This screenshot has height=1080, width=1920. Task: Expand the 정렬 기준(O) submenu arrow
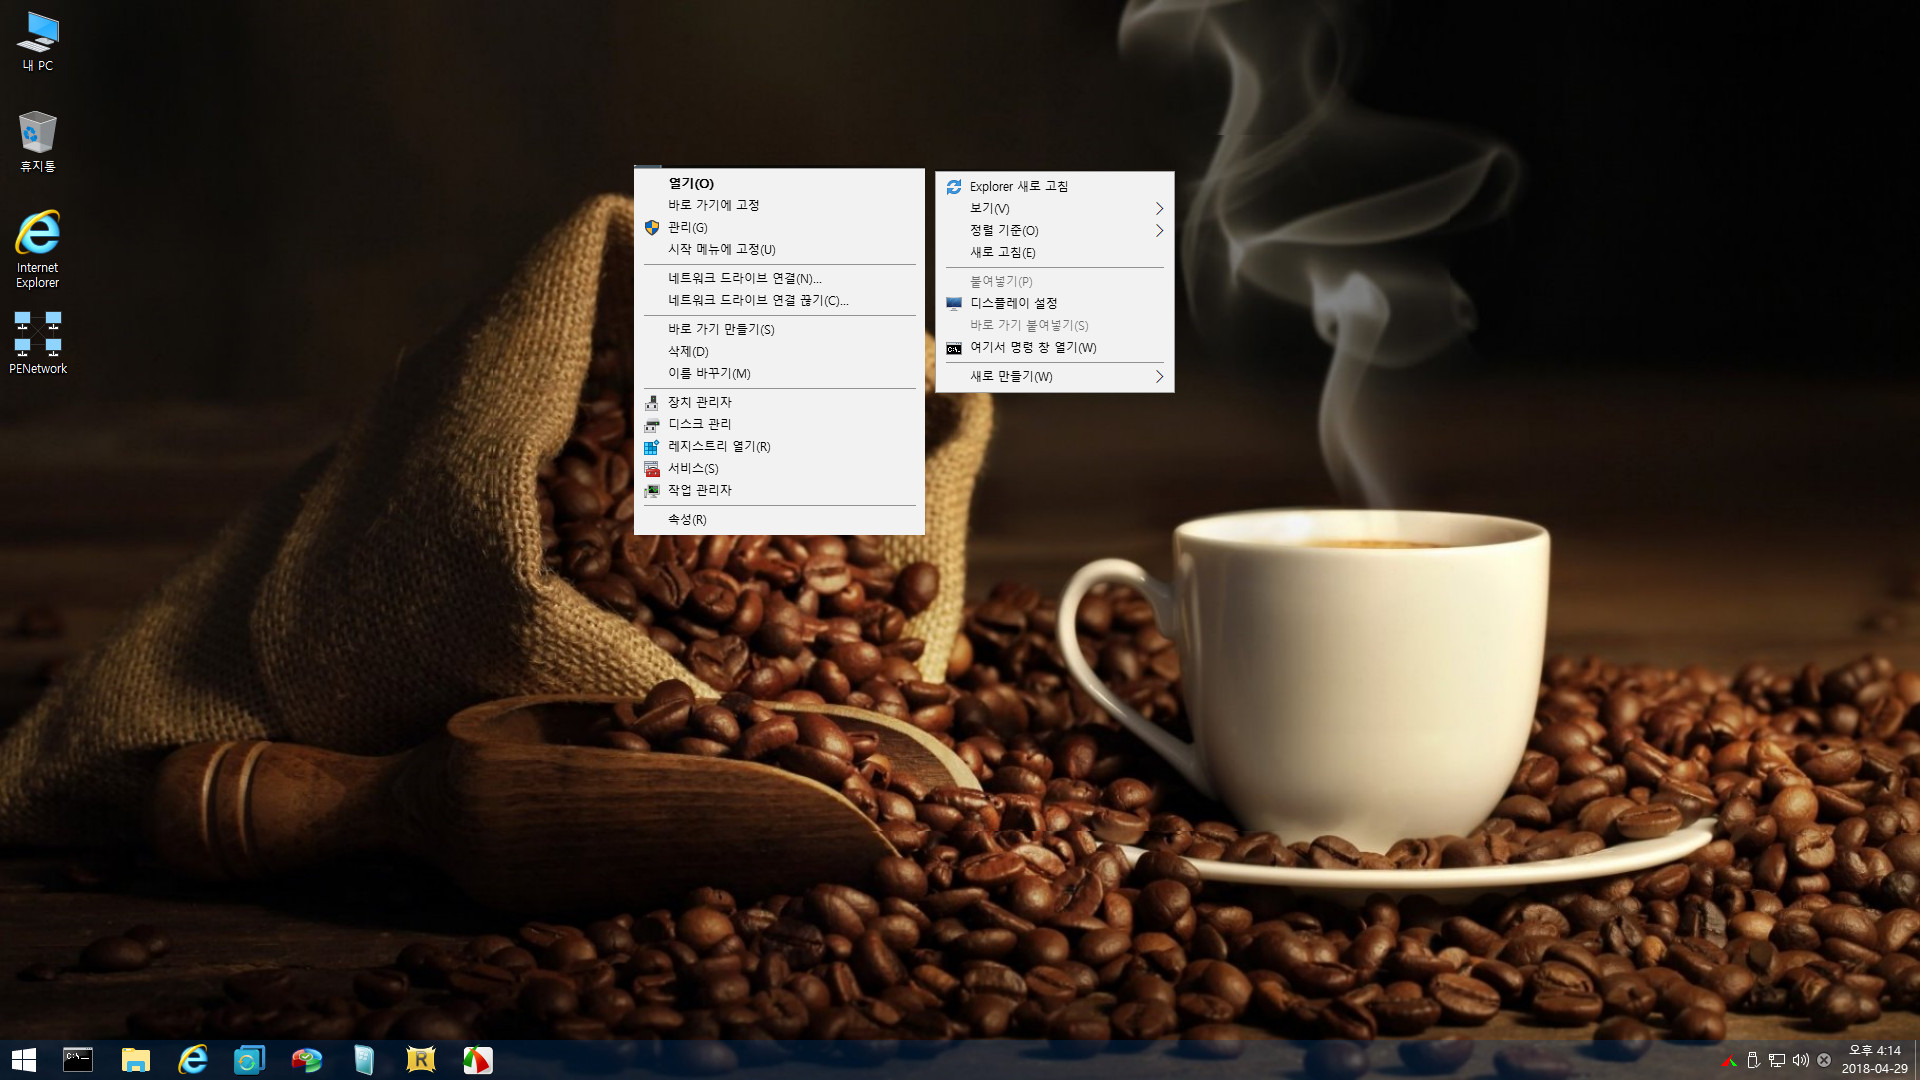pos(1159,230)
